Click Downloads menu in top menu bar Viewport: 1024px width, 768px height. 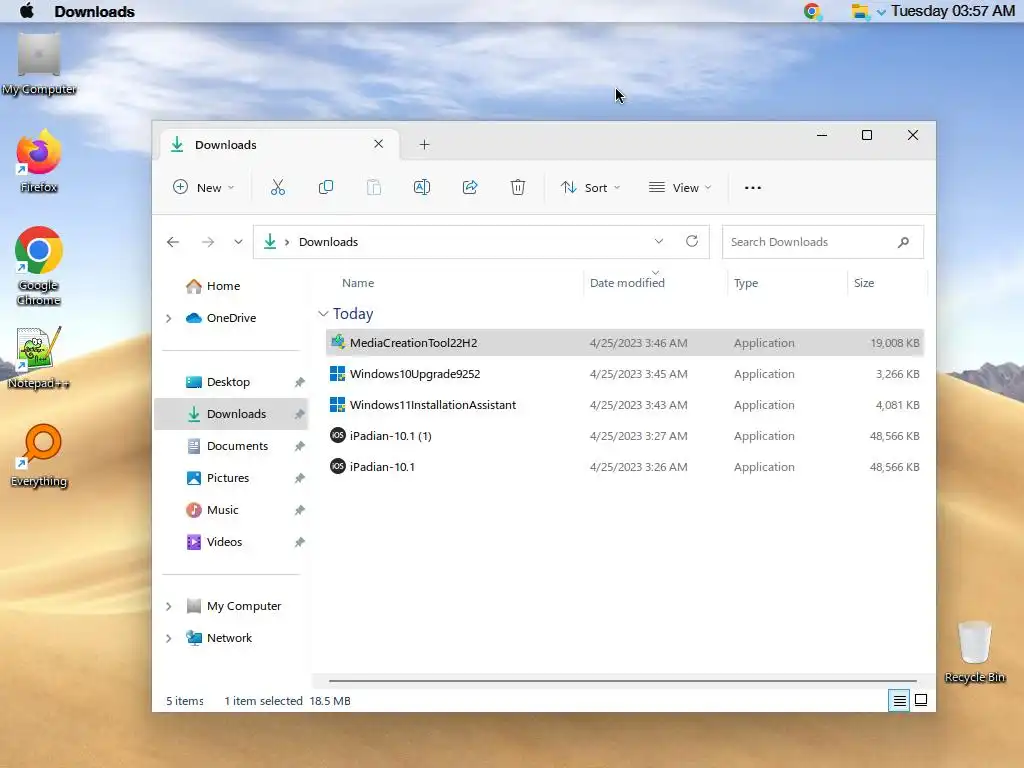click(x=95, y=12)
